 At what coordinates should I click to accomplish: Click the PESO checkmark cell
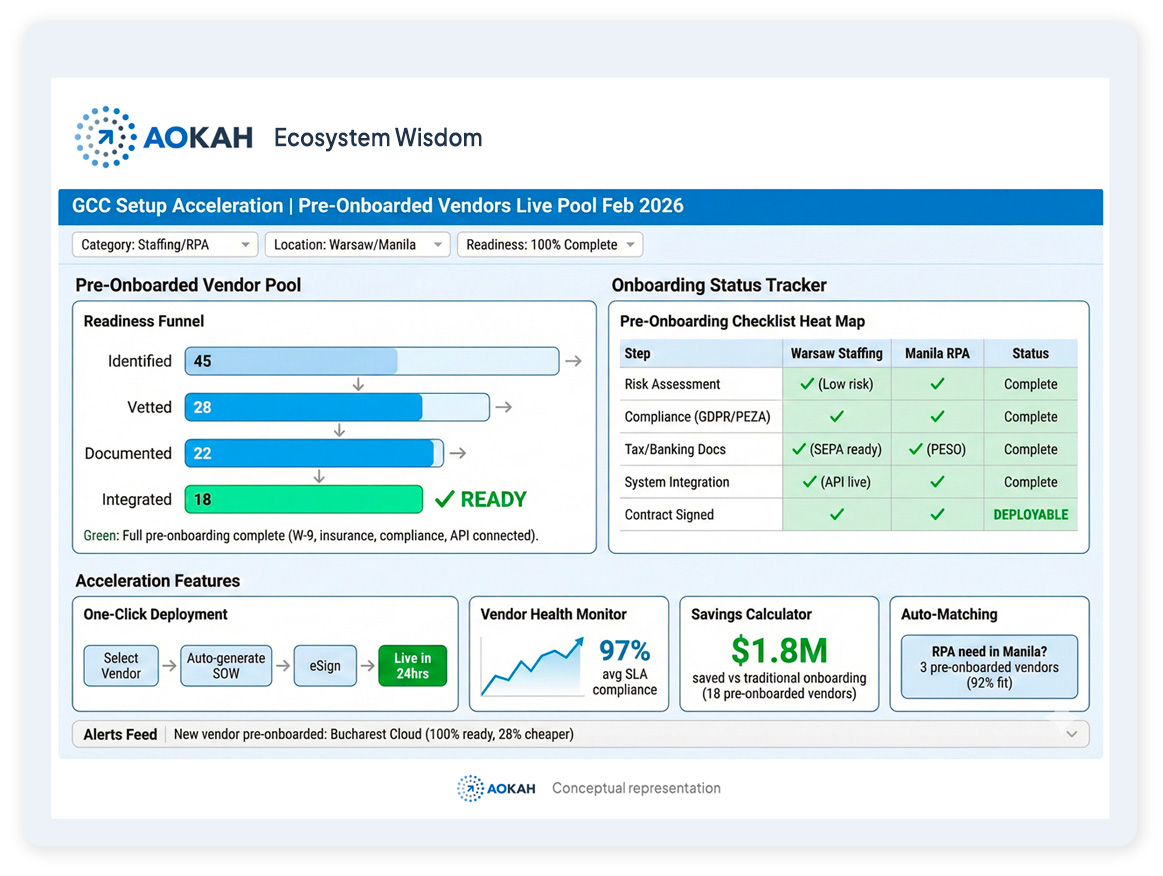(x=938, y=449)
